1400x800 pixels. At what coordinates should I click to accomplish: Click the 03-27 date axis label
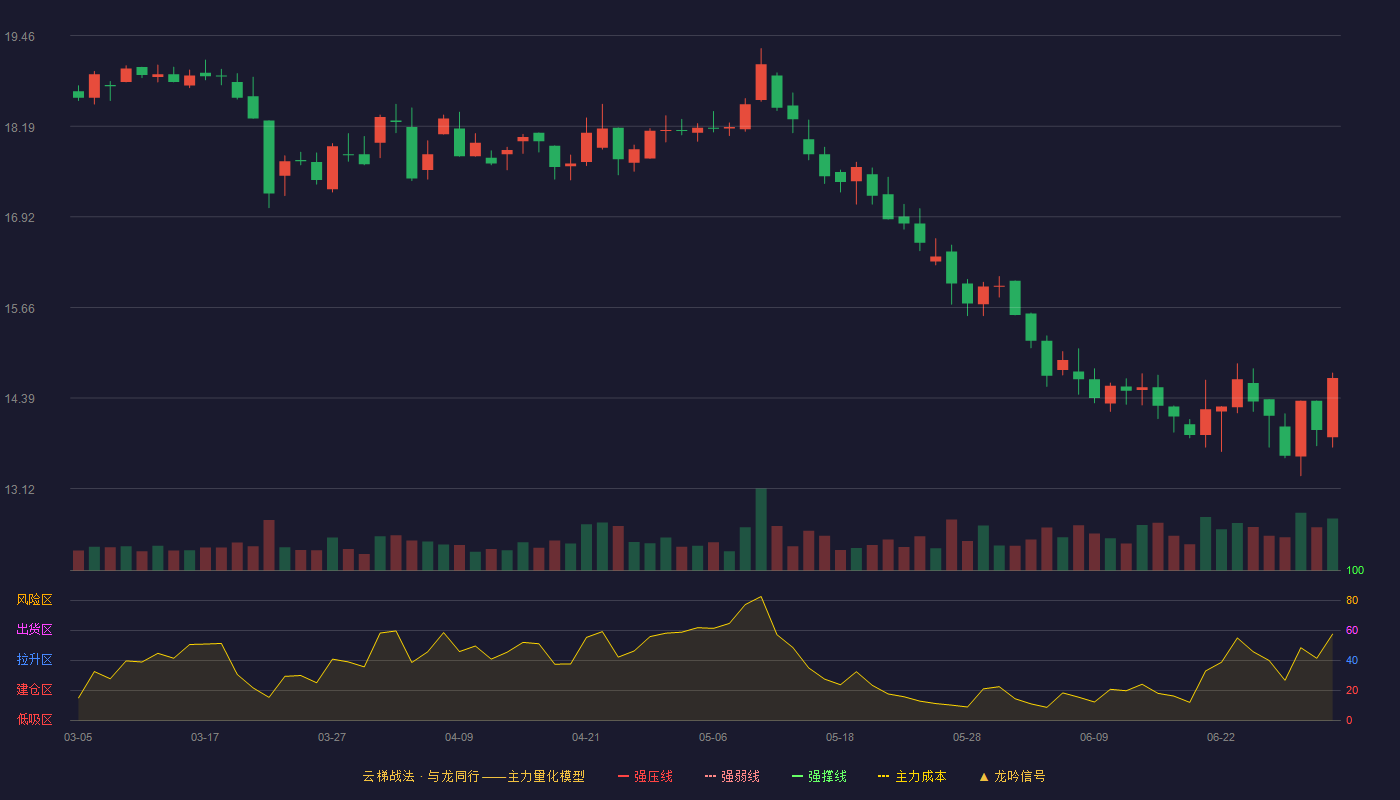(332, 737)
